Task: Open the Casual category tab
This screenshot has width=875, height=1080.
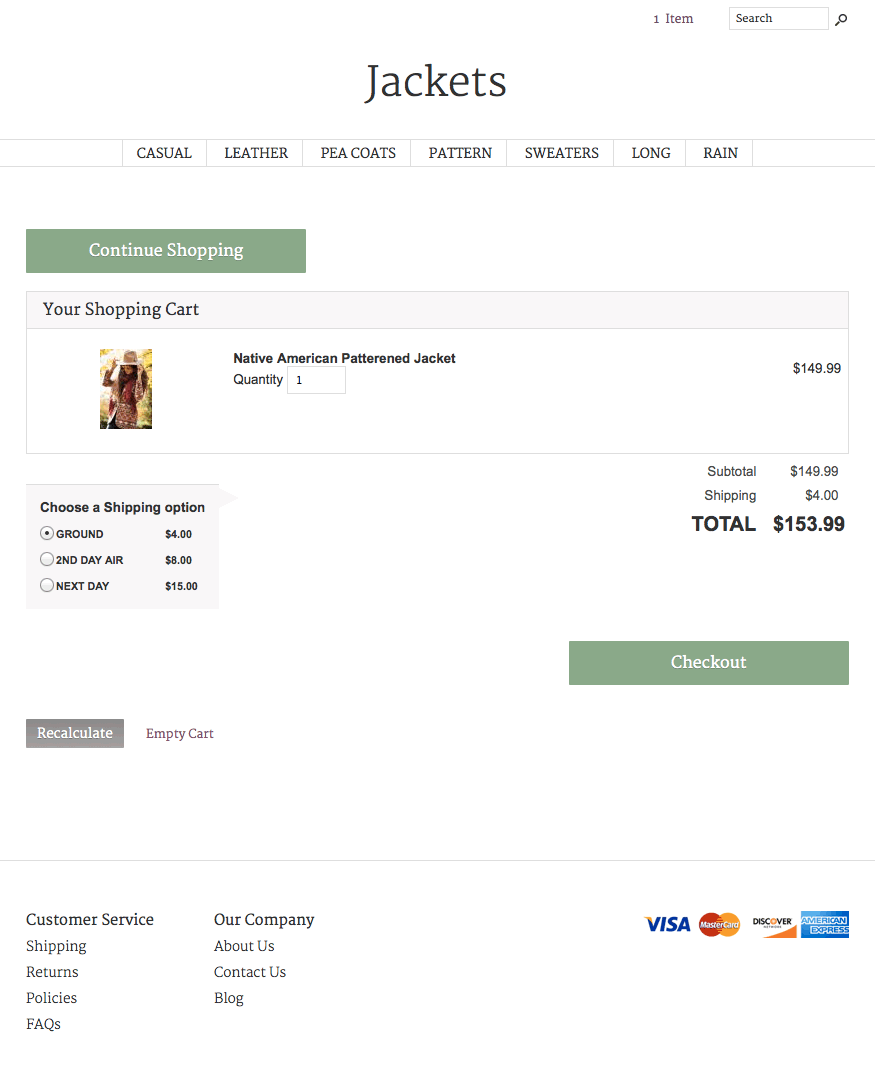Action: [x=164, y=153]
